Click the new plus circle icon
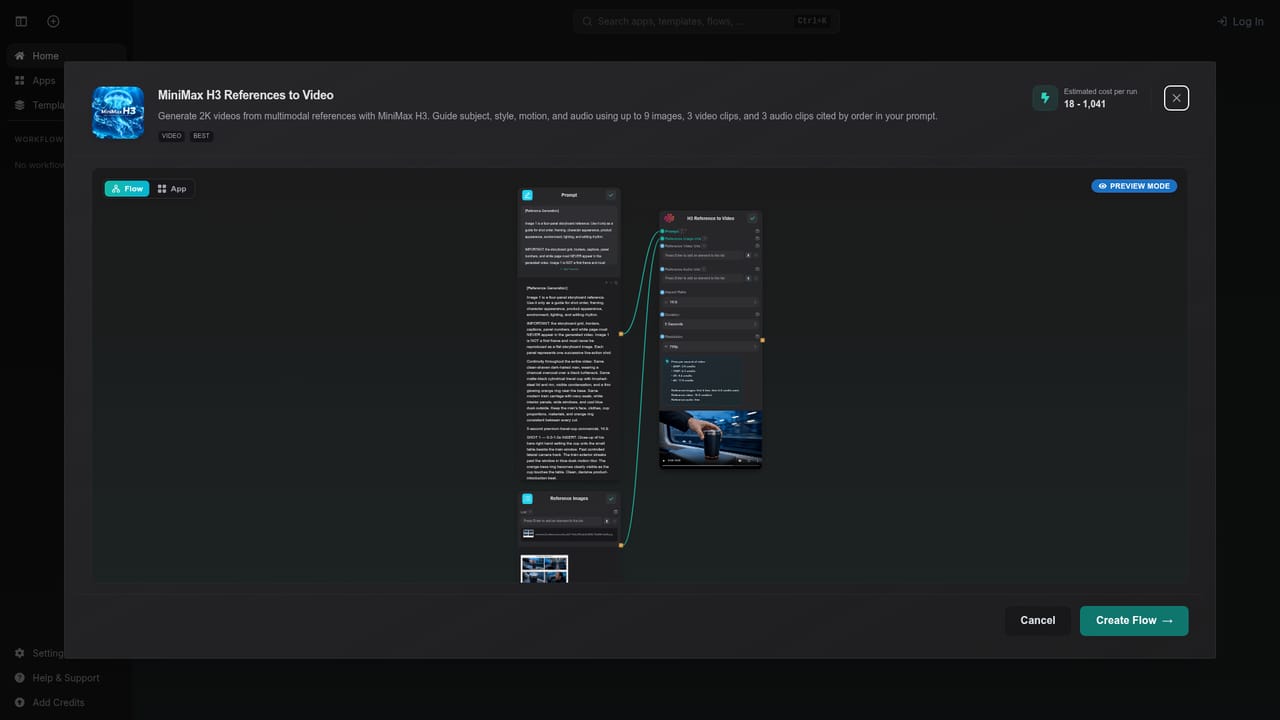 coord(53,21)
